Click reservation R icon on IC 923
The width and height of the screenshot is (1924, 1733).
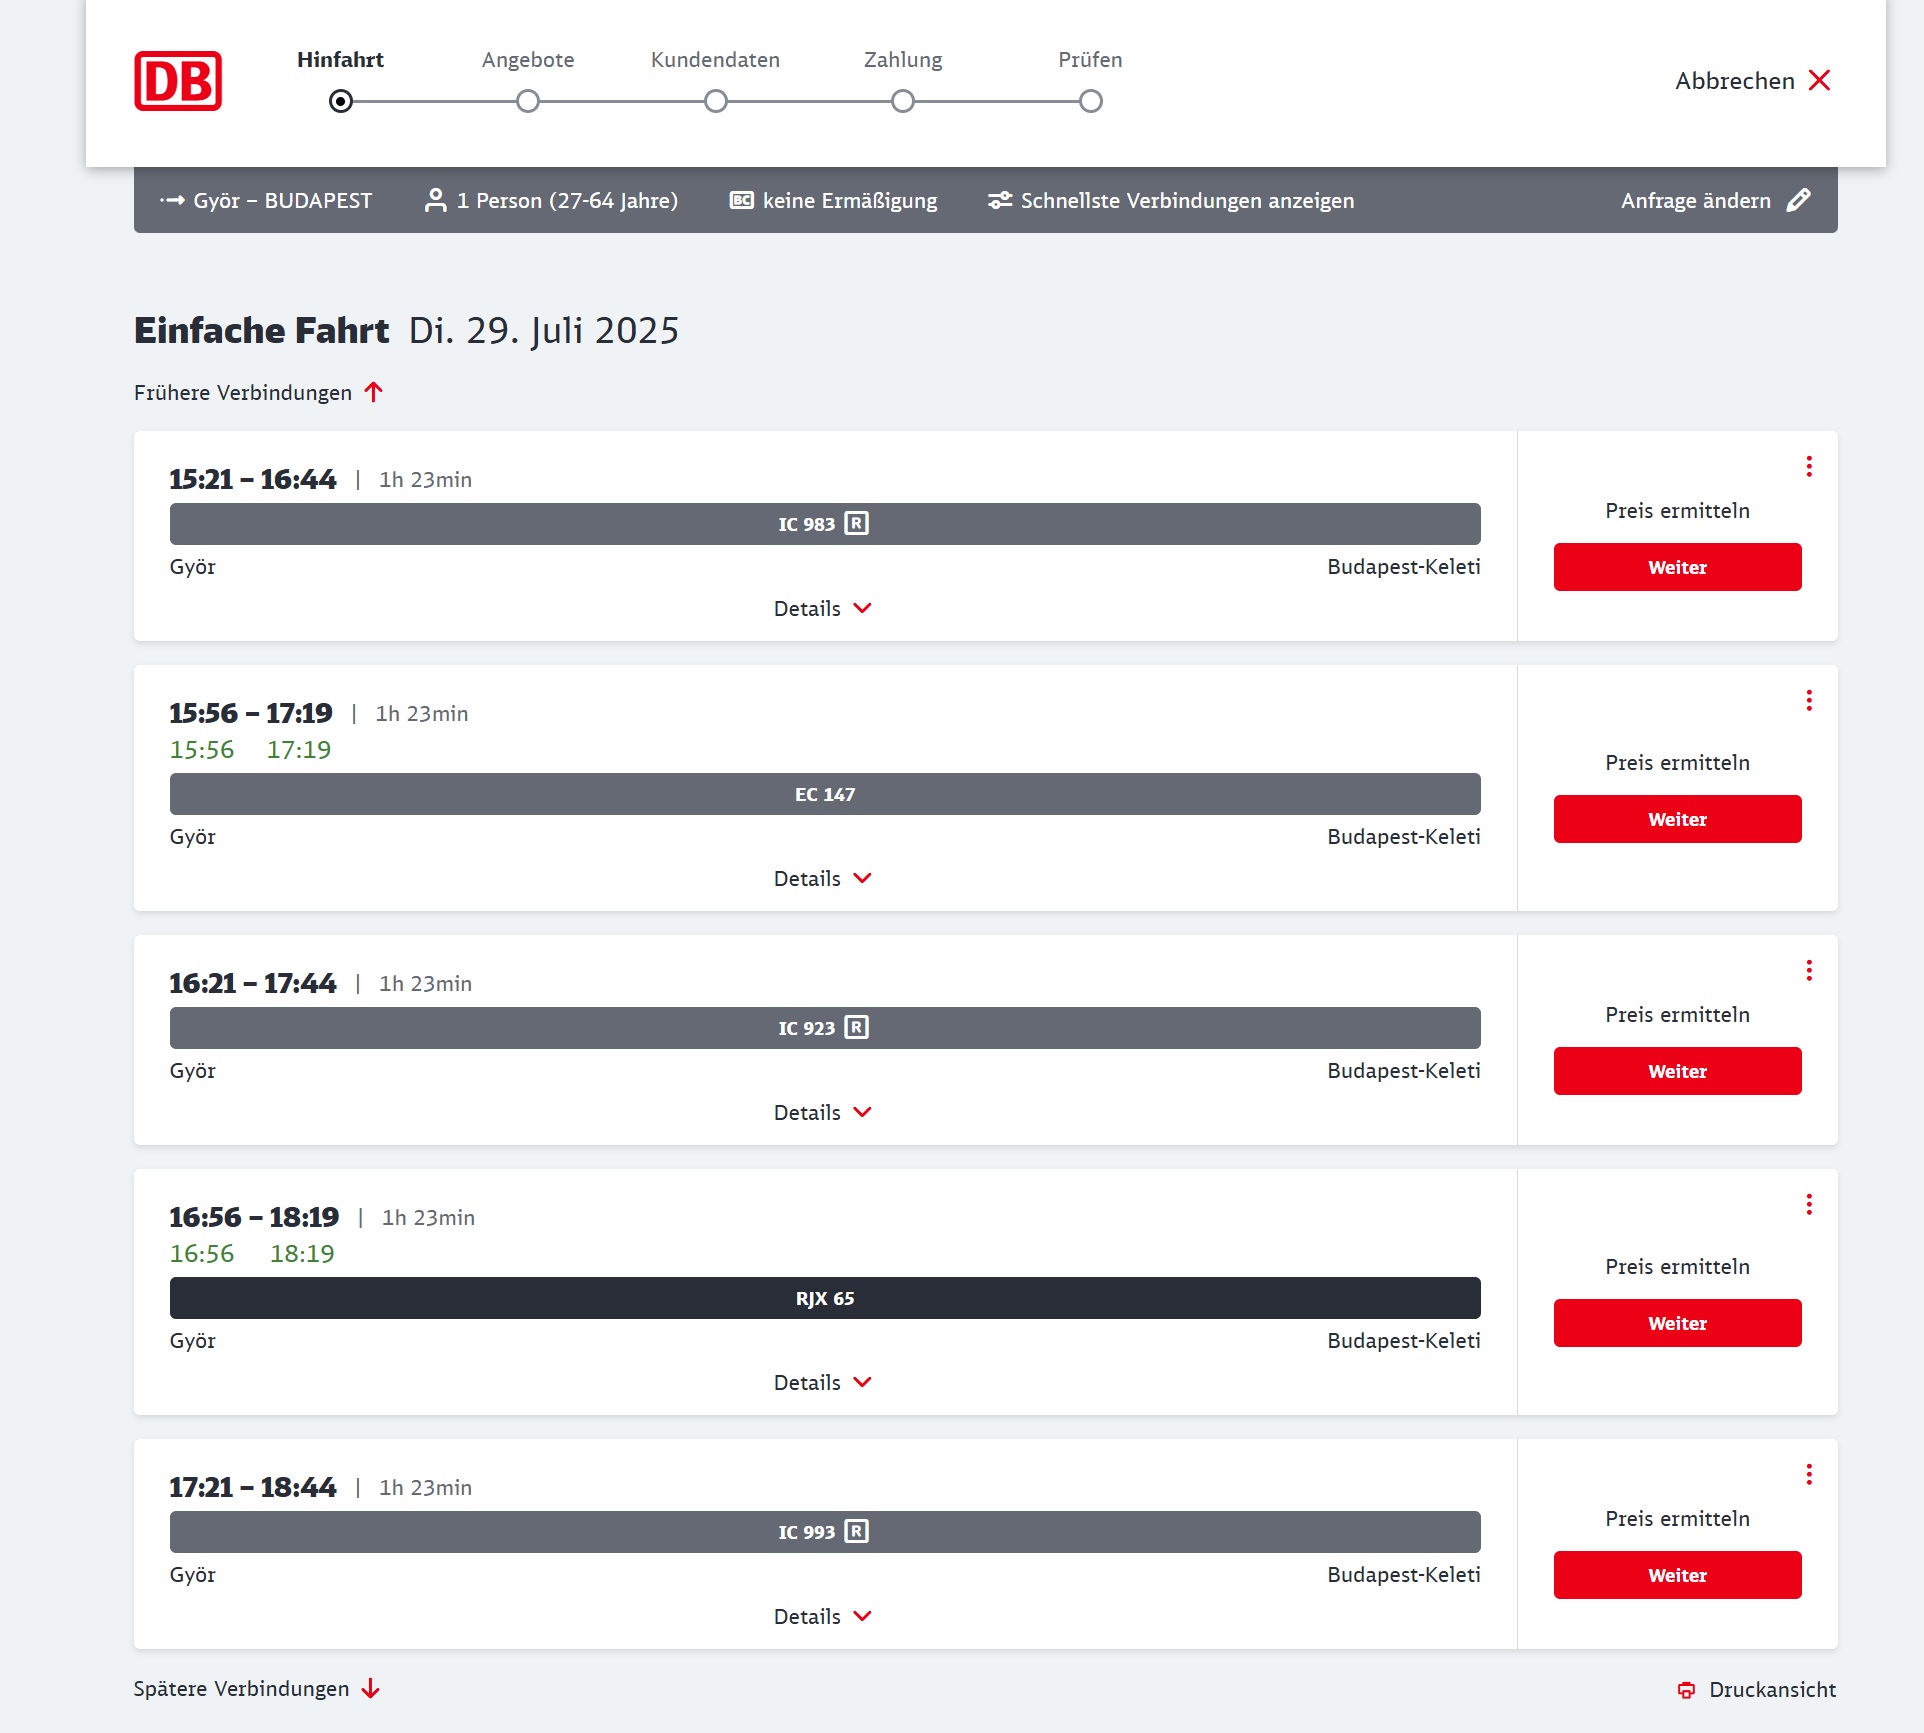point(857,1027)
